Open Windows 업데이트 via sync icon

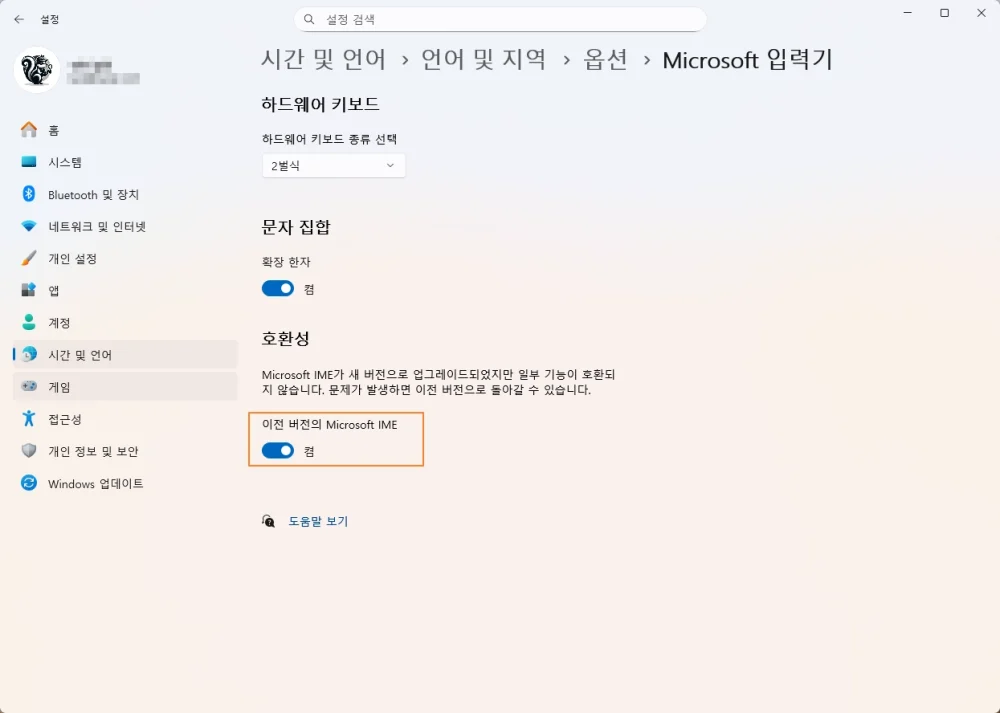click(x=27, y=483)
